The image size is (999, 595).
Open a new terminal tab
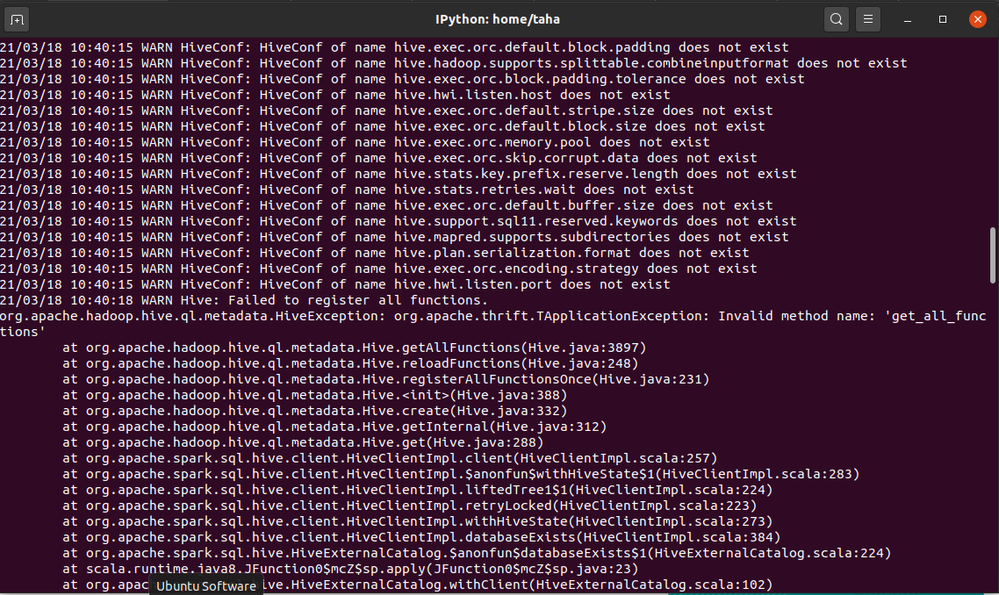tap(17, 20)
